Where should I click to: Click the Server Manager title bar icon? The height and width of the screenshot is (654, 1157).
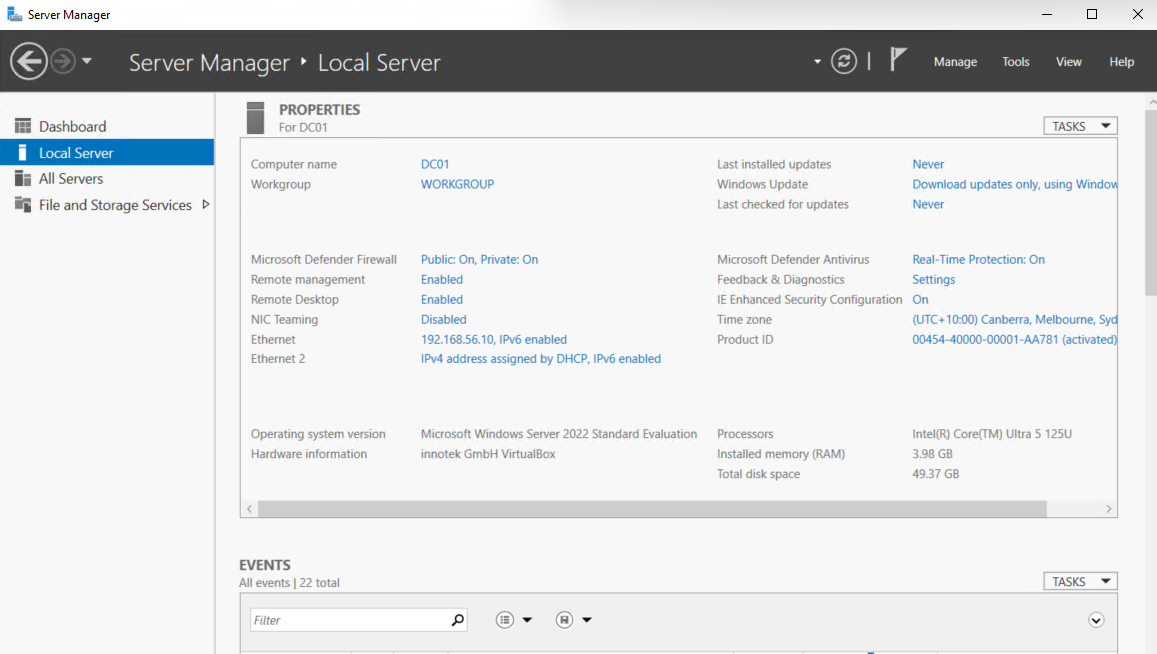pyautogui.click(x=14, y=14)
